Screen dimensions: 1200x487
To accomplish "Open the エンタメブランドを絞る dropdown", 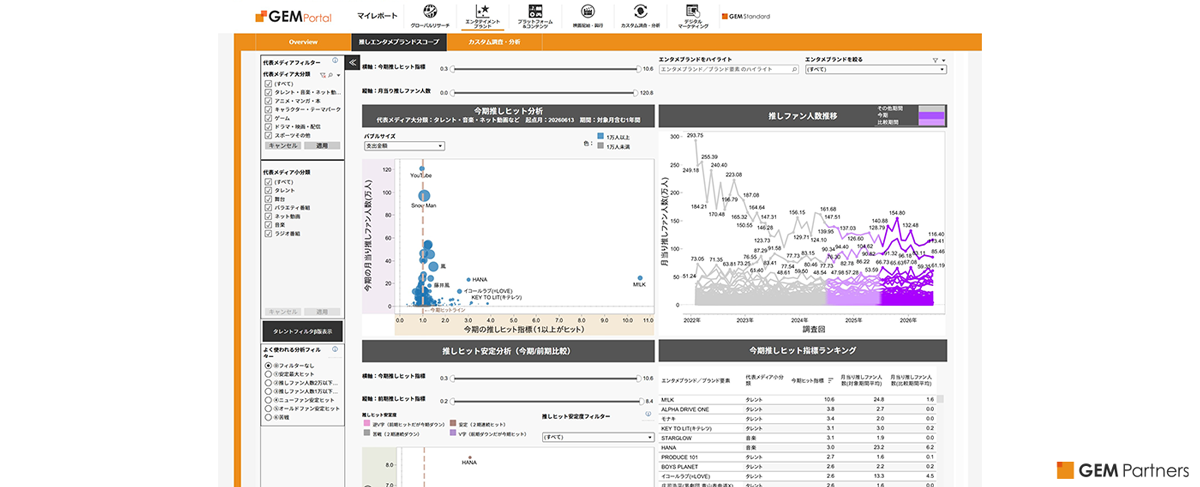I will click(875, 70).
